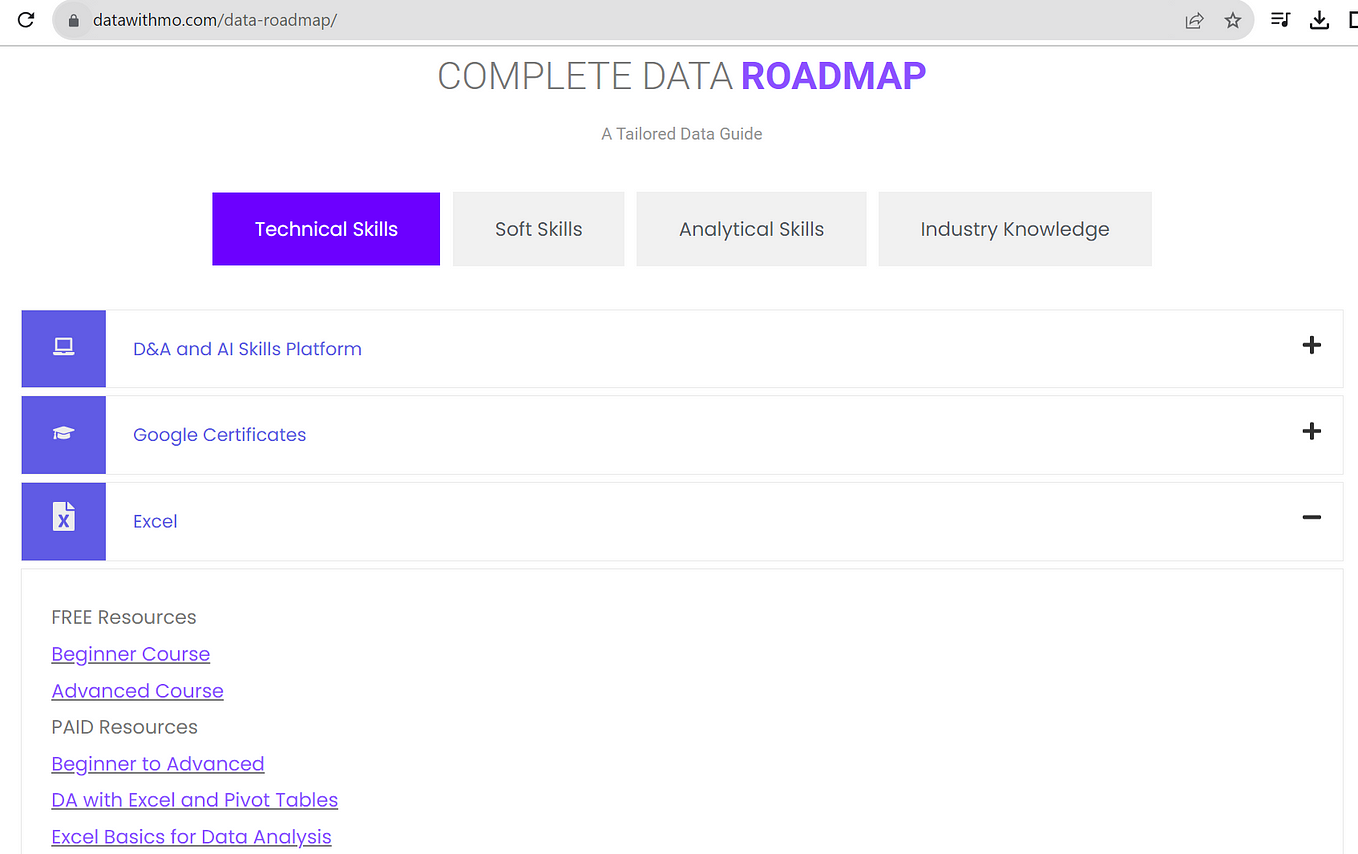Image resolution: width=1358 pixels, height=854 pixels.
Task: Click the Excel accordion title
Action: 155,521
